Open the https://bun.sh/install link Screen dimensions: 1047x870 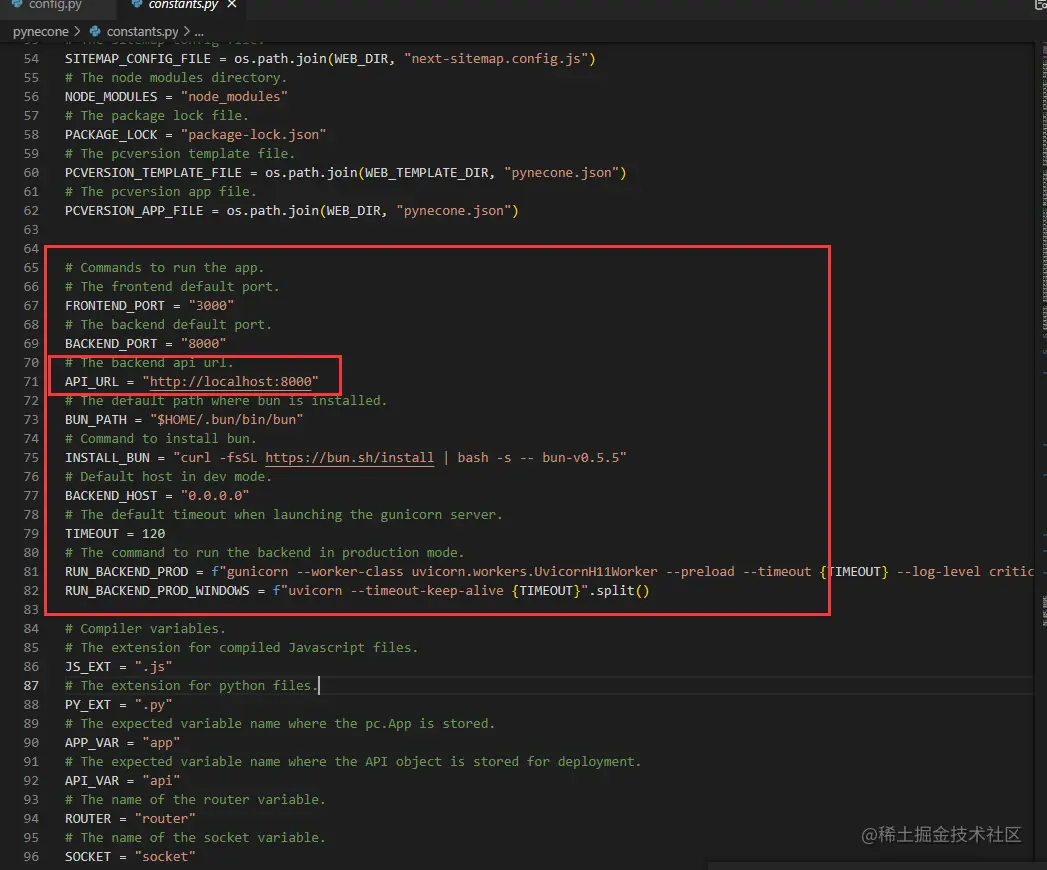click(x=349, y=458)
